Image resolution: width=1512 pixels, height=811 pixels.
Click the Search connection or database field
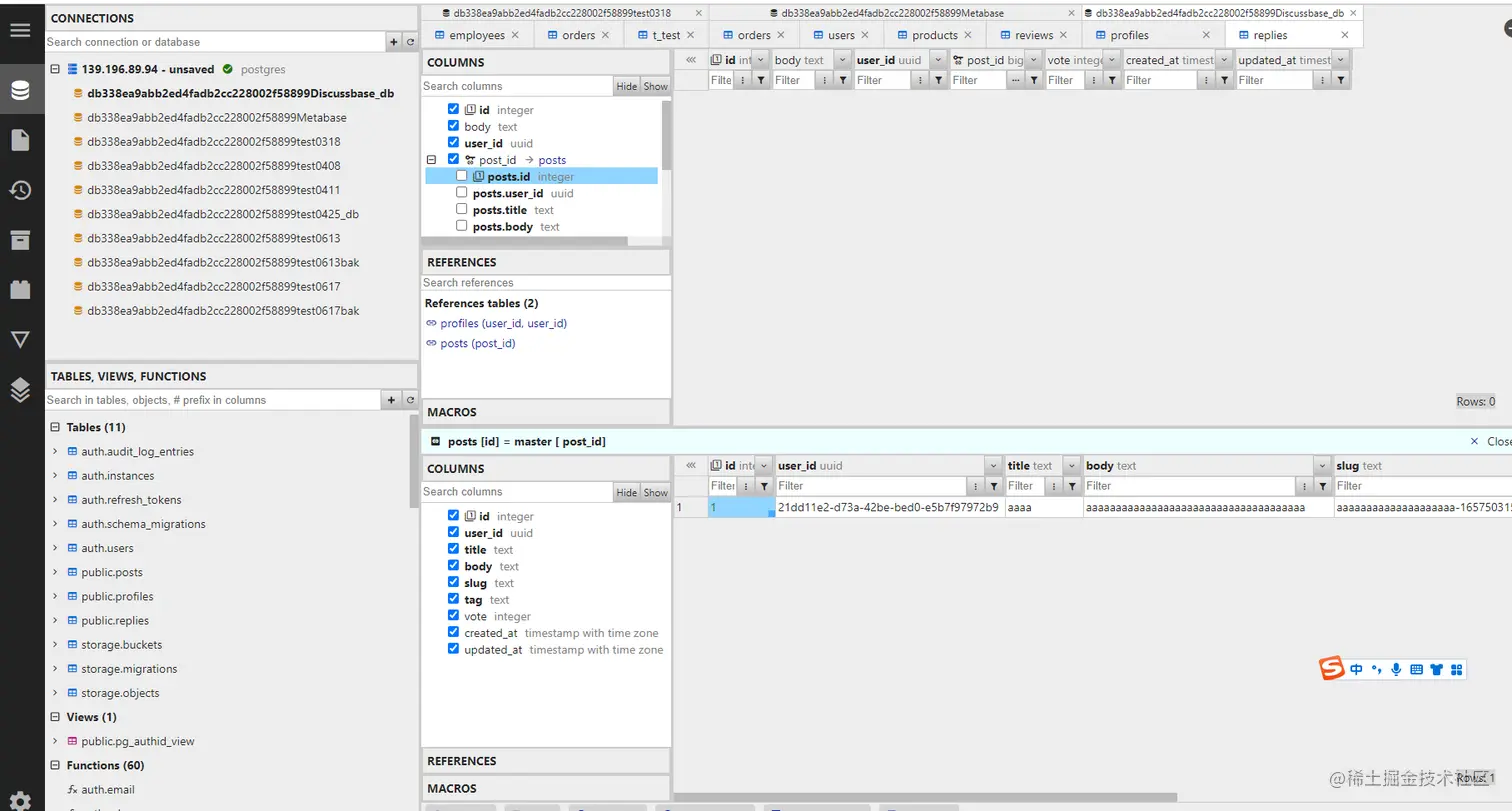[x=216, y=42]
